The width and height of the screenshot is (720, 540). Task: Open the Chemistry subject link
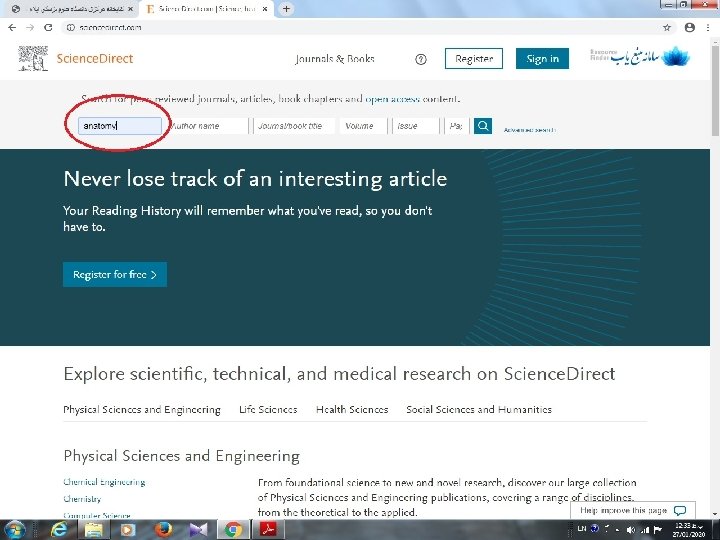pyautogui.click(x=82, y=499)
